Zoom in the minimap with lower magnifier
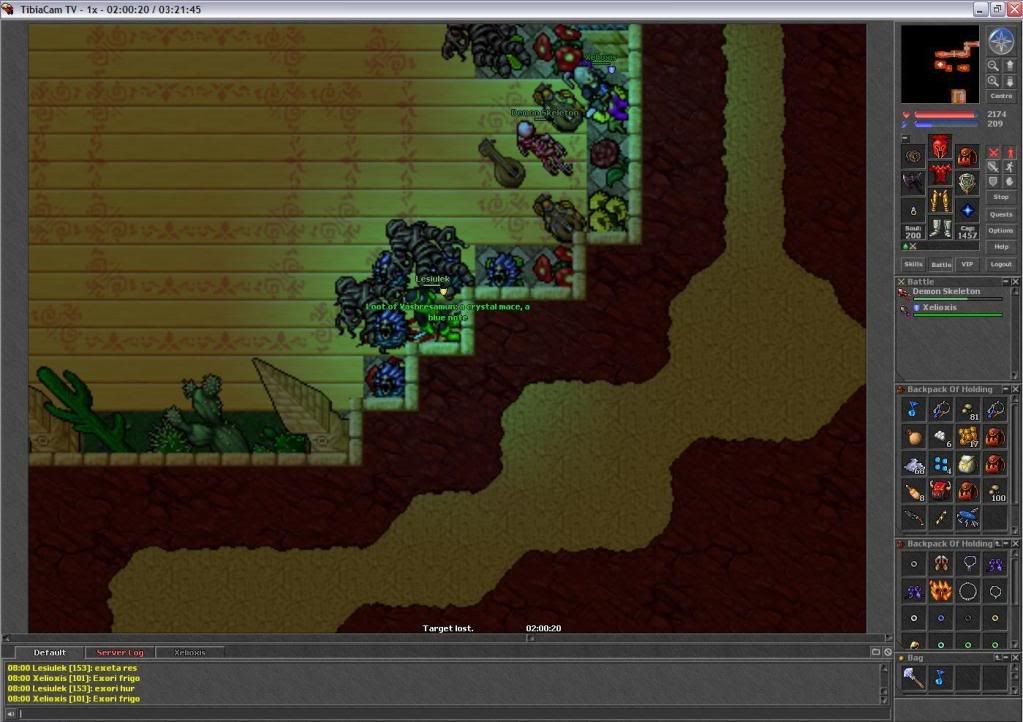This screenshot has width=1023, height=722. pos(993,81)
